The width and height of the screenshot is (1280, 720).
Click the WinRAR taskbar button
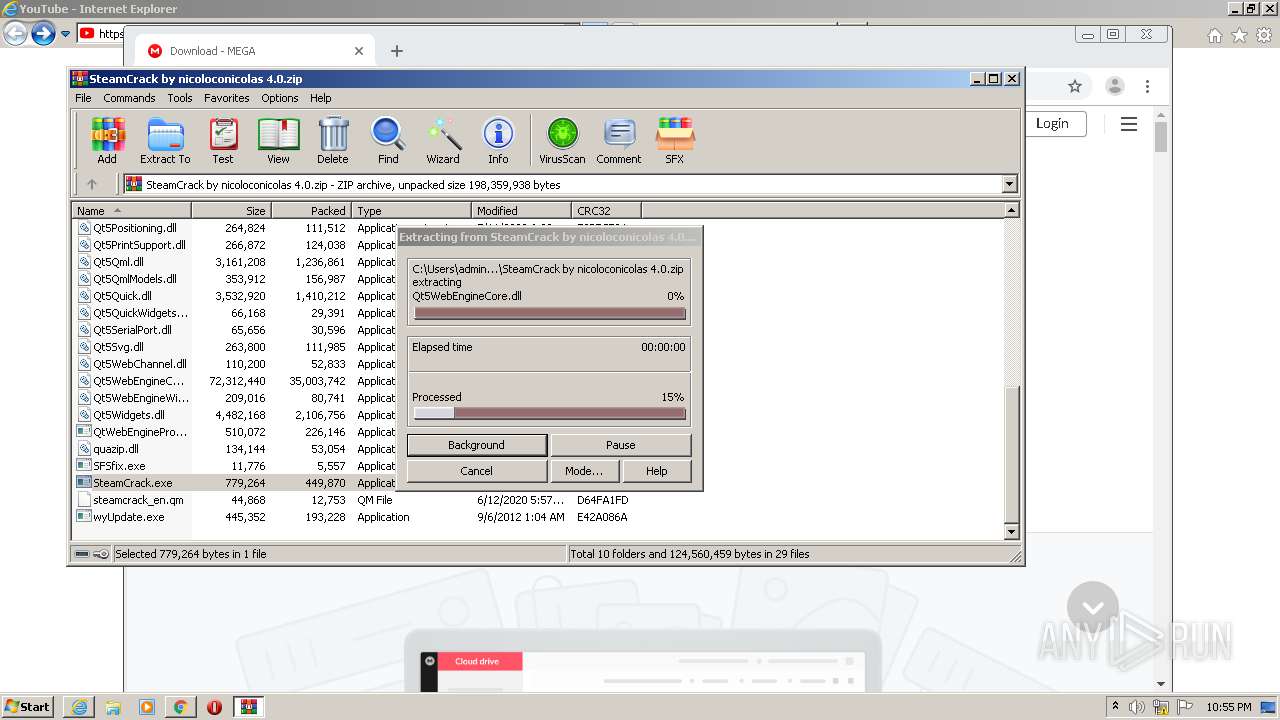click(248, 707)
